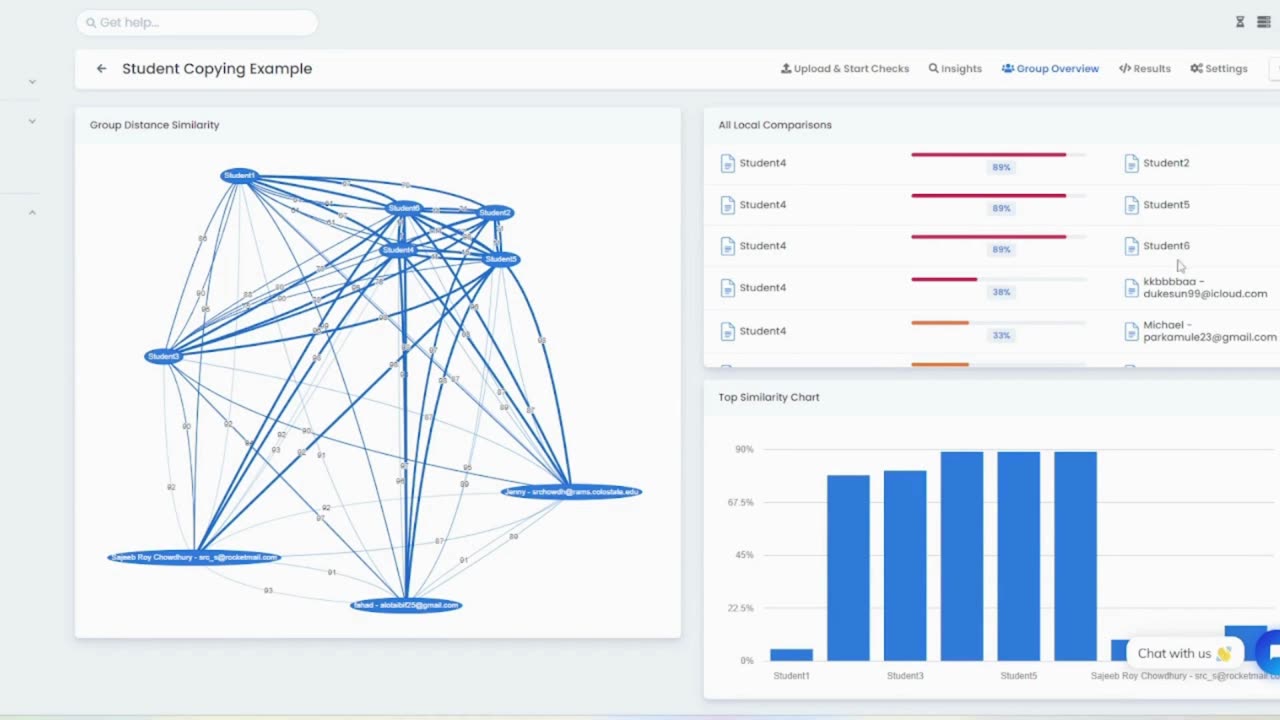
Task: Click Student4's file icon in the 33% comparison row
Action: tap(727, 331)
